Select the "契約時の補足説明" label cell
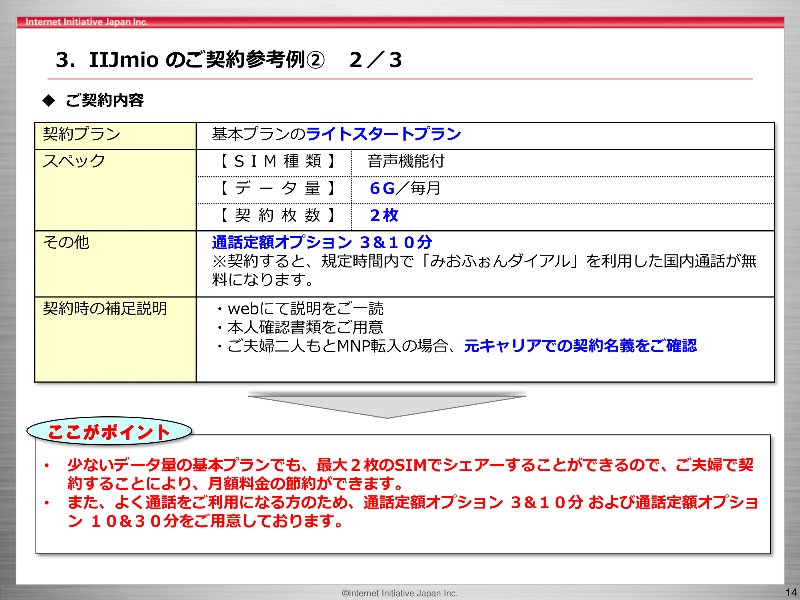800x600 pixels. click(x=115, y=339)
